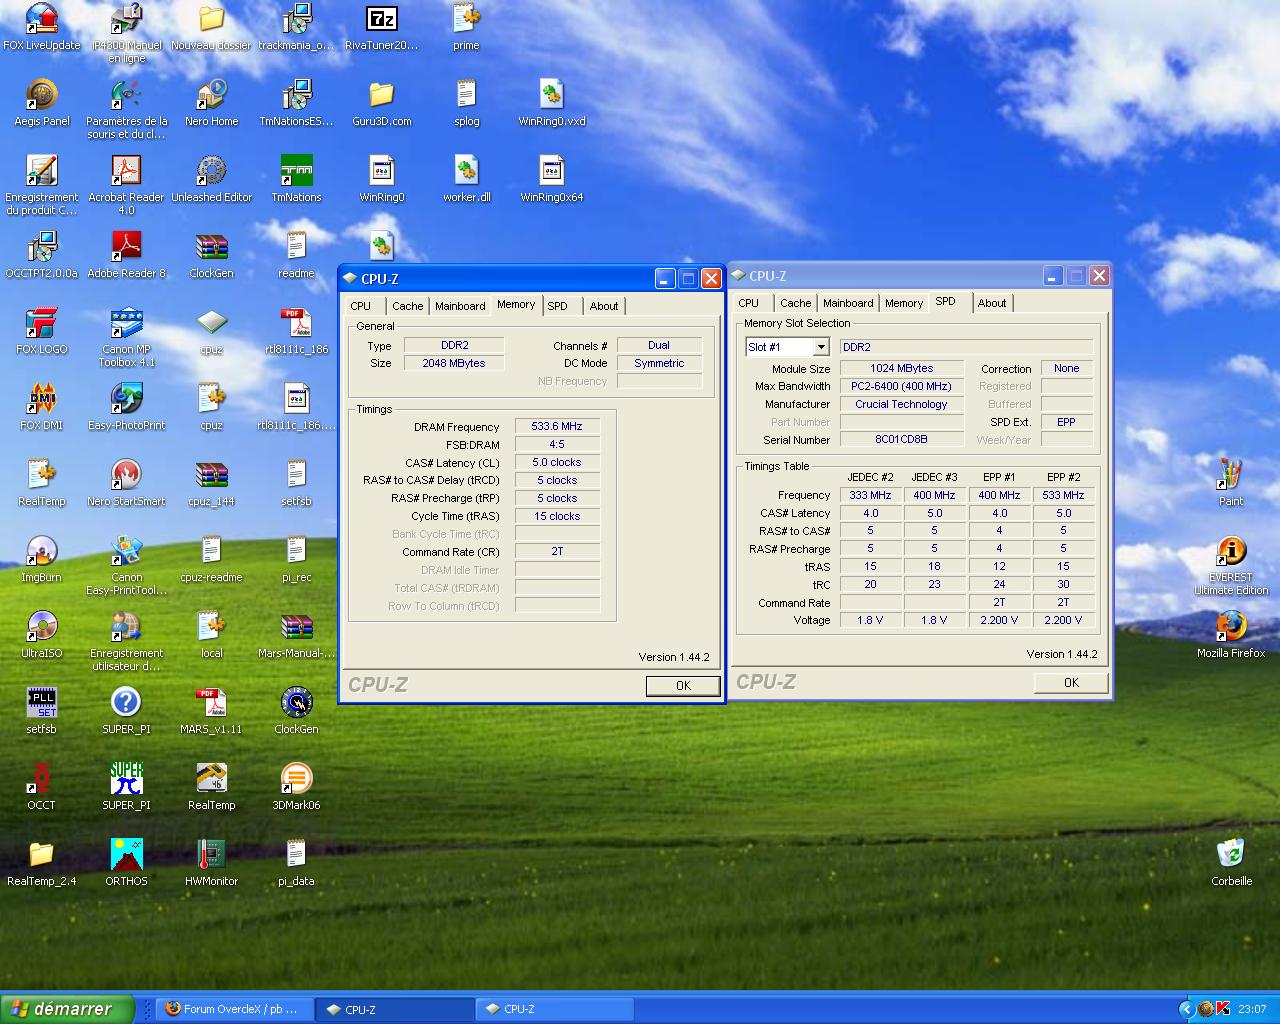Select the OCCTPT2.0.0a icon
This screenshot has height=1024, width=1280.
click(41, 254)
